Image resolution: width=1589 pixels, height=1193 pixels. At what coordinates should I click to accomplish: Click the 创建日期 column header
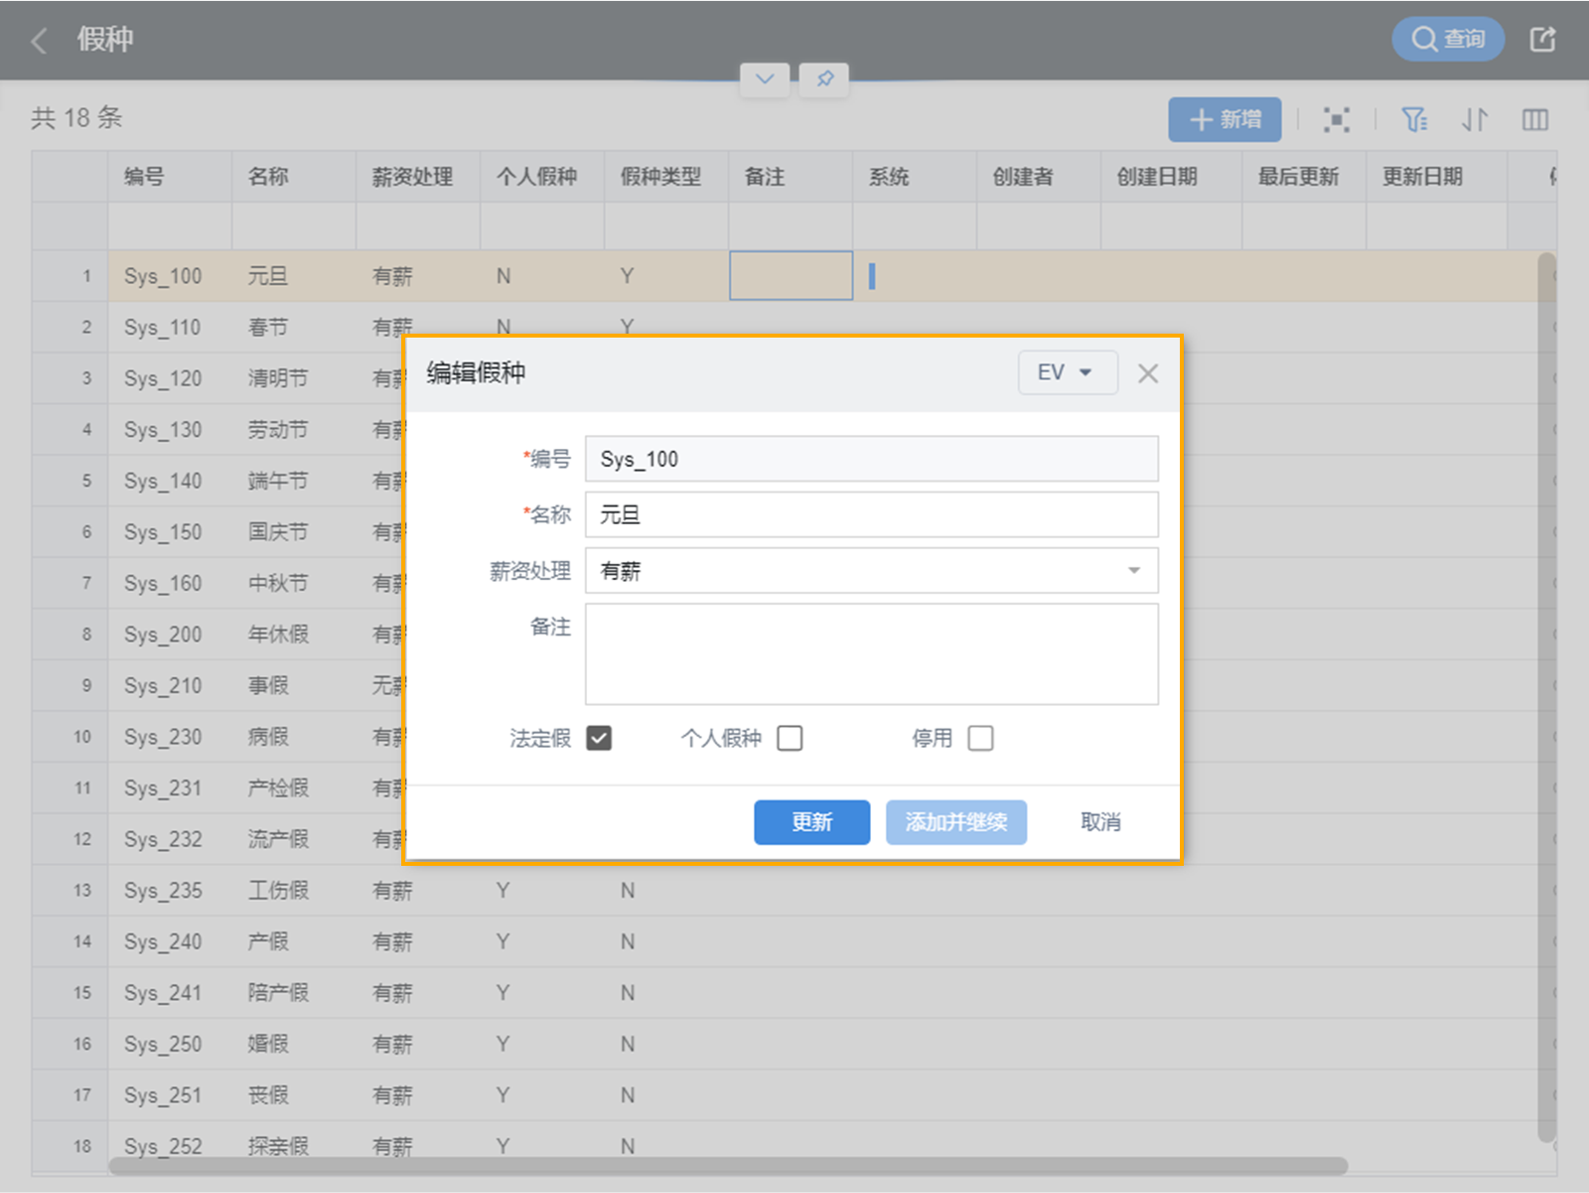1171,177
